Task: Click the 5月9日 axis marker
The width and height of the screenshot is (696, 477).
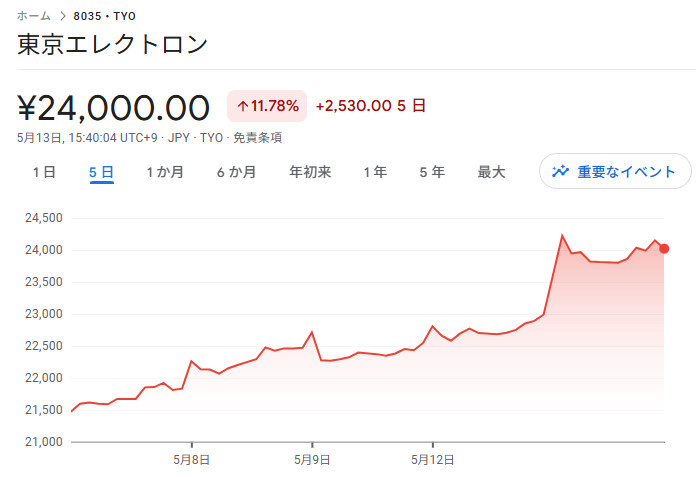Action: click(312, 460)
